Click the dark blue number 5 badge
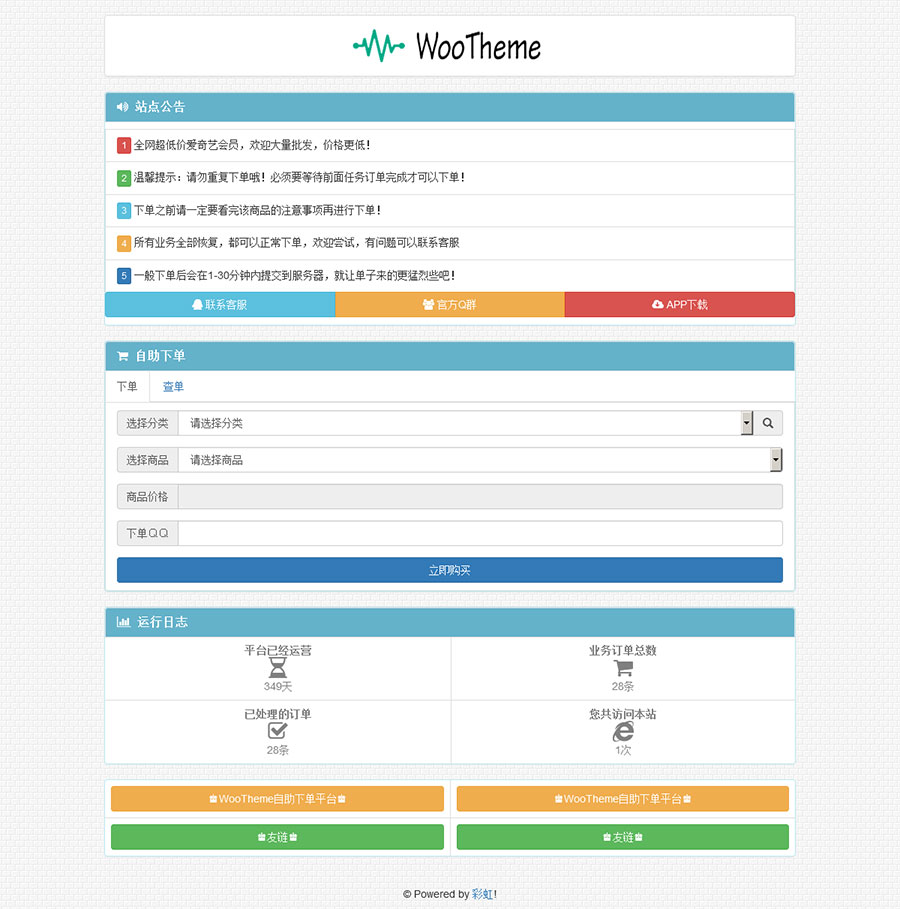Image resolution: width=900 pixels, height=909 pixels. click(124, 276)
